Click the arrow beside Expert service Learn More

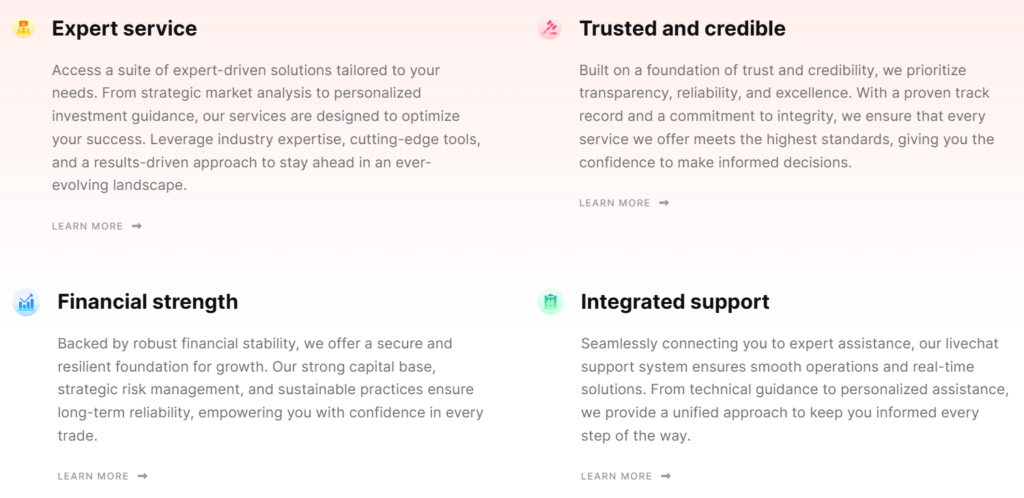pyautogui.click(x=137, y=226)
